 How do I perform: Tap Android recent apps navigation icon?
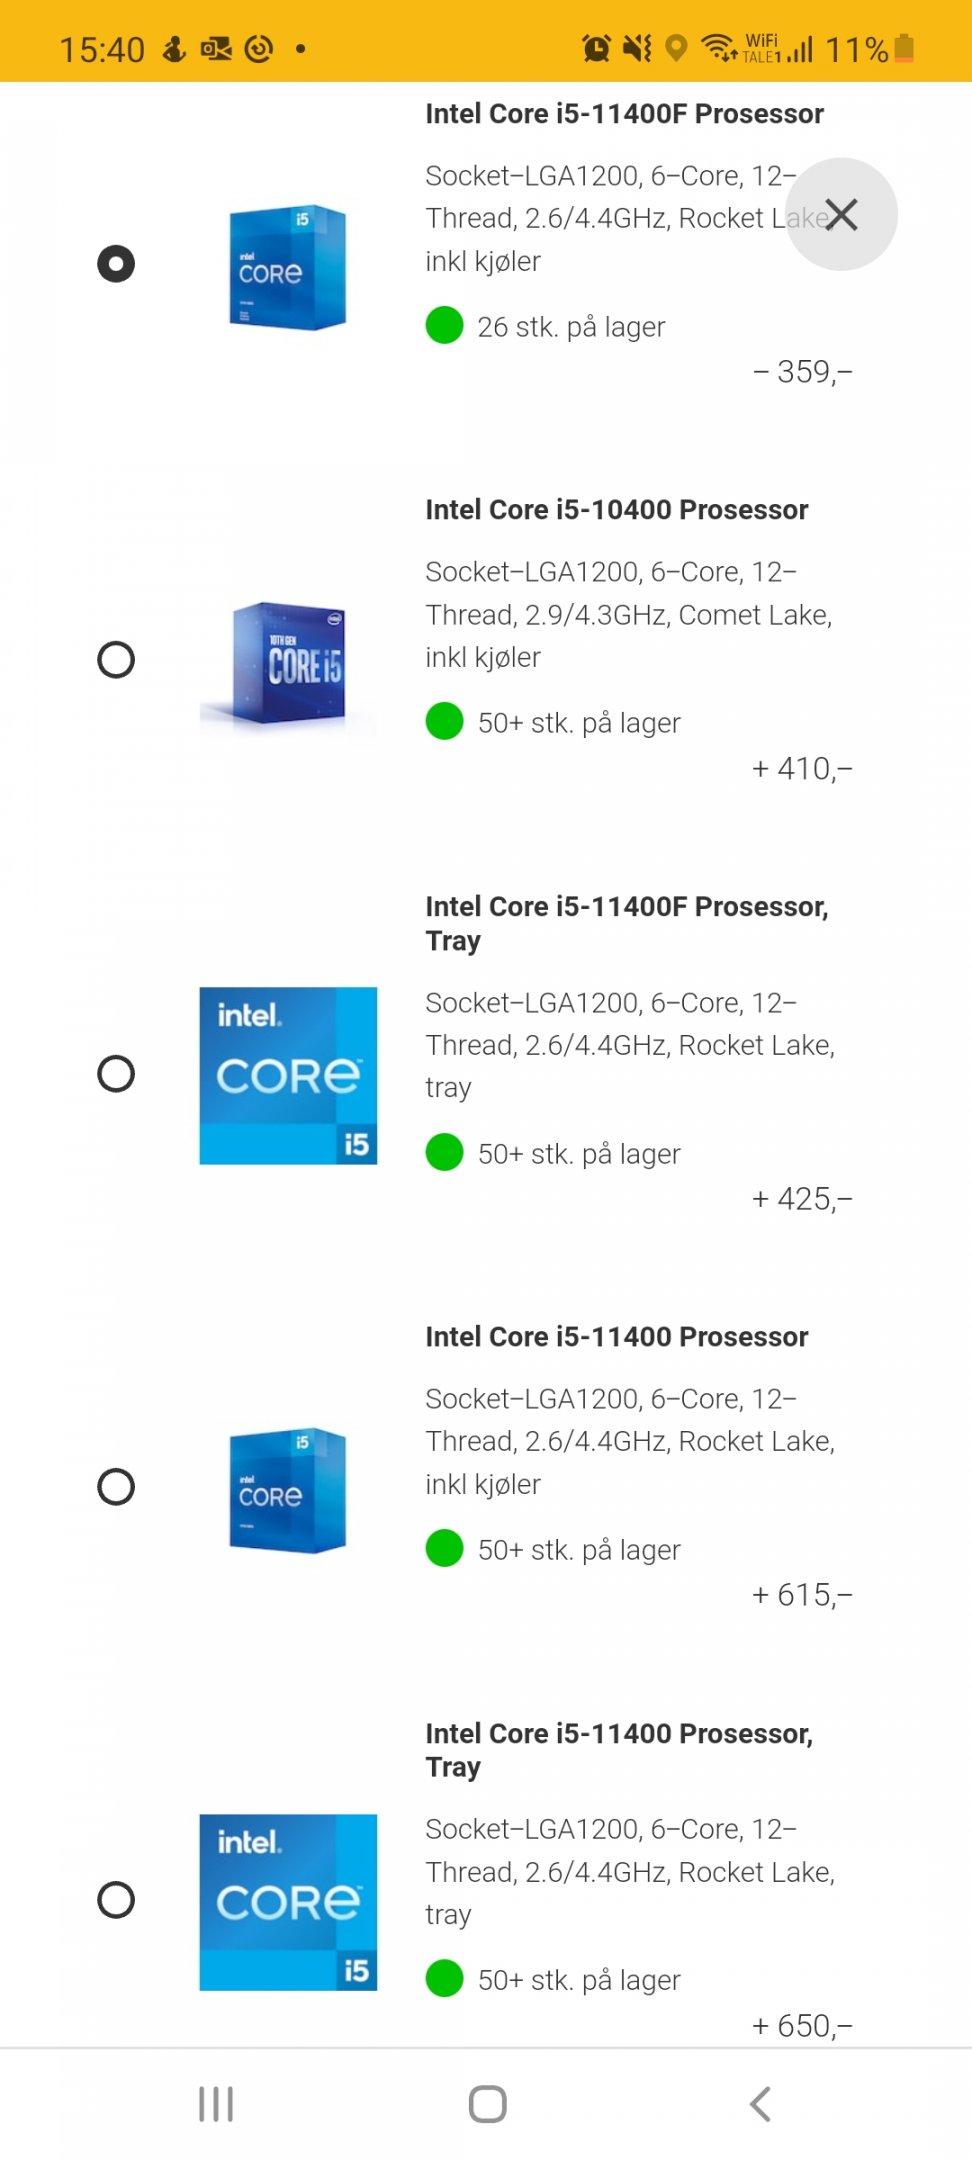pyautogui.click(x=216, y=2104)
